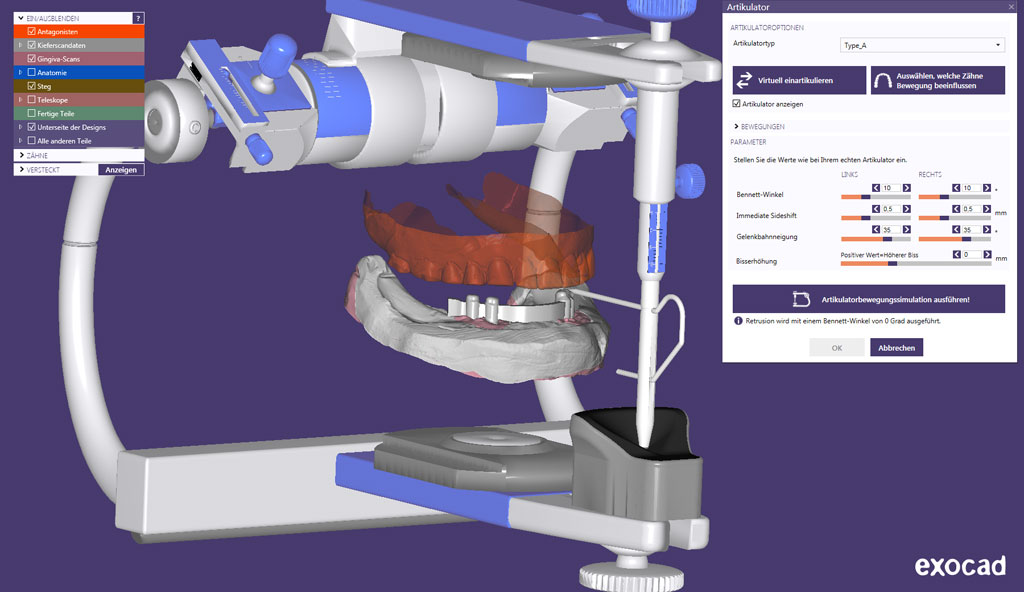Viewport: 1024px width, 592px height.
Task: Click Anzeigen button next to Versteckt
Action: 120,170
